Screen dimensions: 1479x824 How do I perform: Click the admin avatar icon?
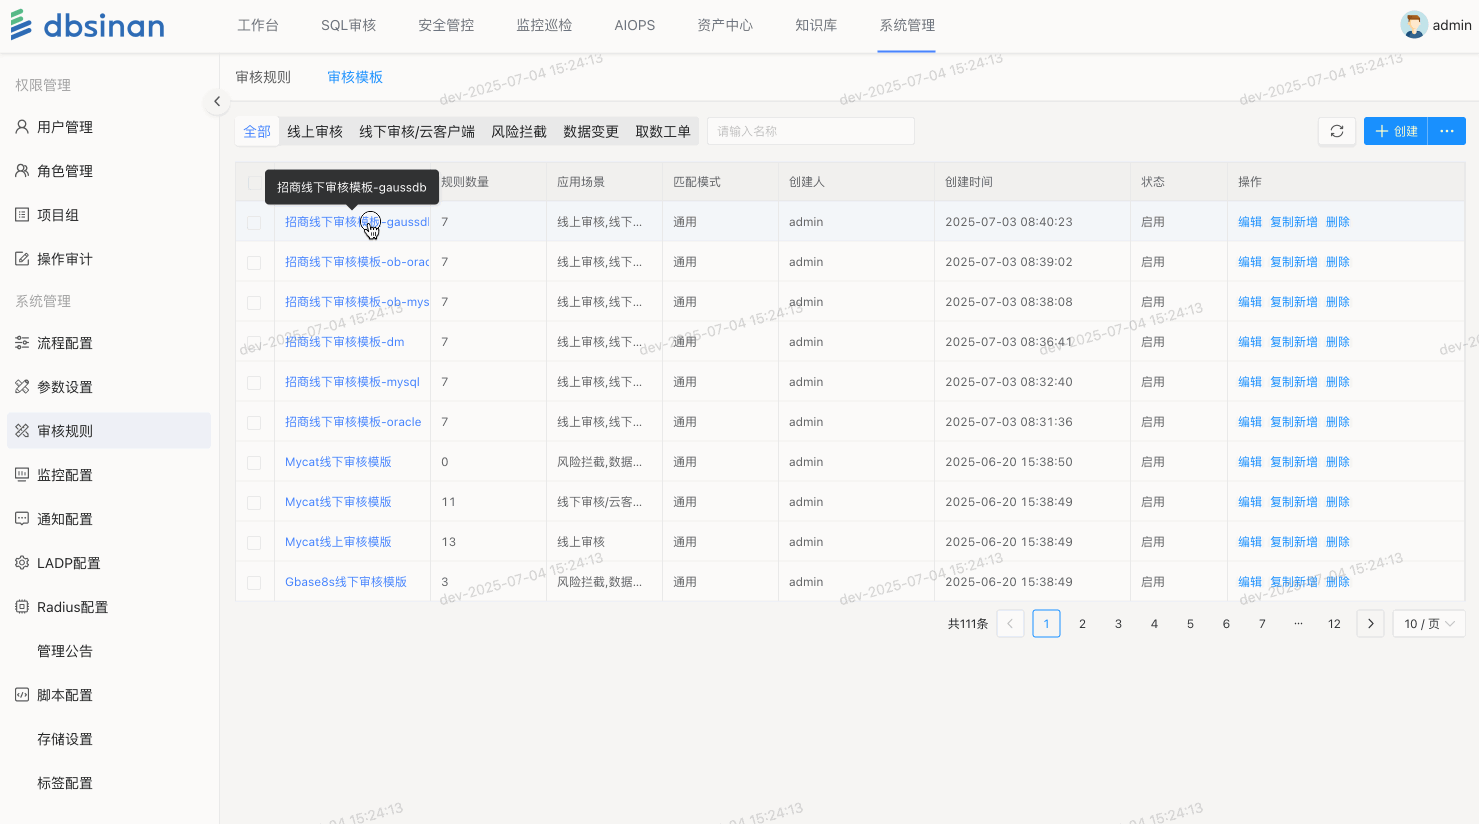(x=1413, y=25)
